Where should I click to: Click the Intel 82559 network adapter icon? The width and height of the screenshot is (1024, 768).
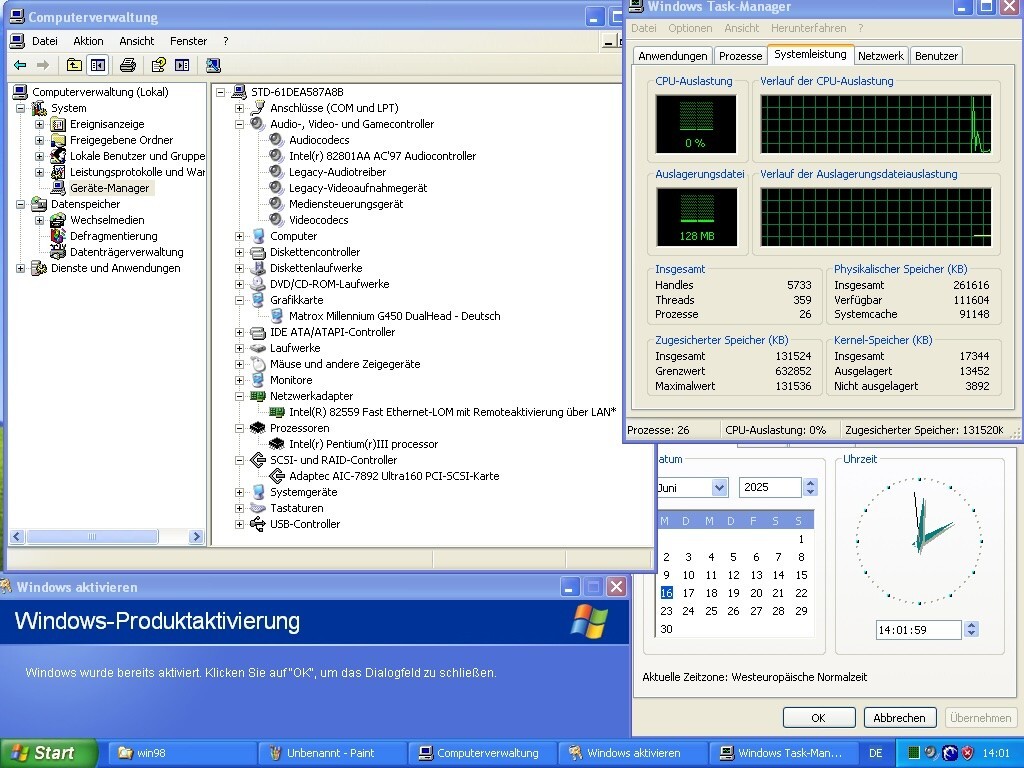[277, 412]
